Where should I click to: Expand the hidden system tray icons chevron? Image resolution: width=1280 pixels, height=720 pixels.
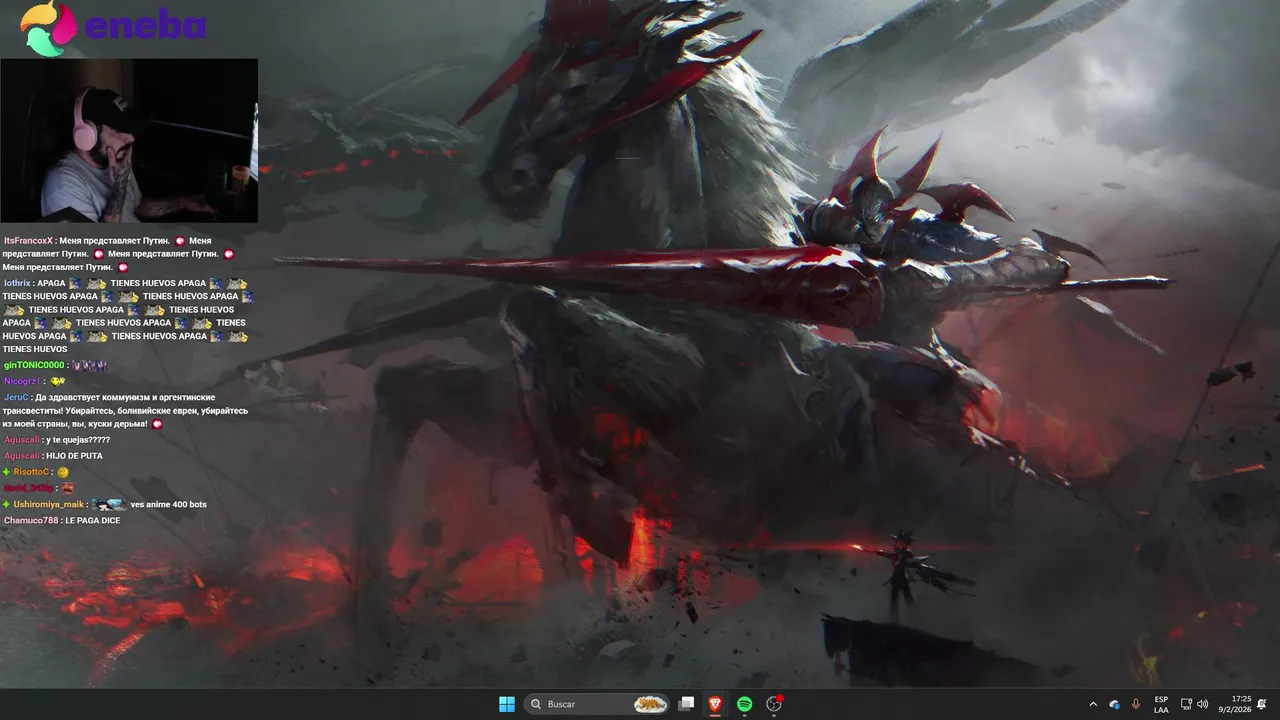tap(1093, 705)
